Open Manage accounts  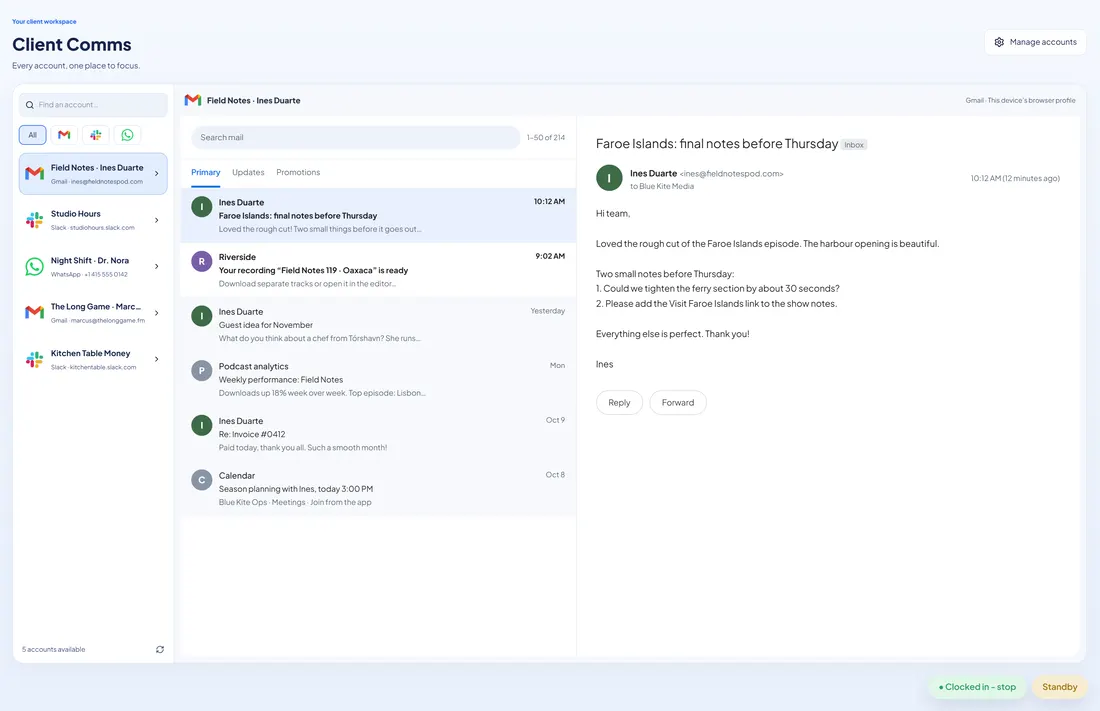click(x=1035, y=42)
